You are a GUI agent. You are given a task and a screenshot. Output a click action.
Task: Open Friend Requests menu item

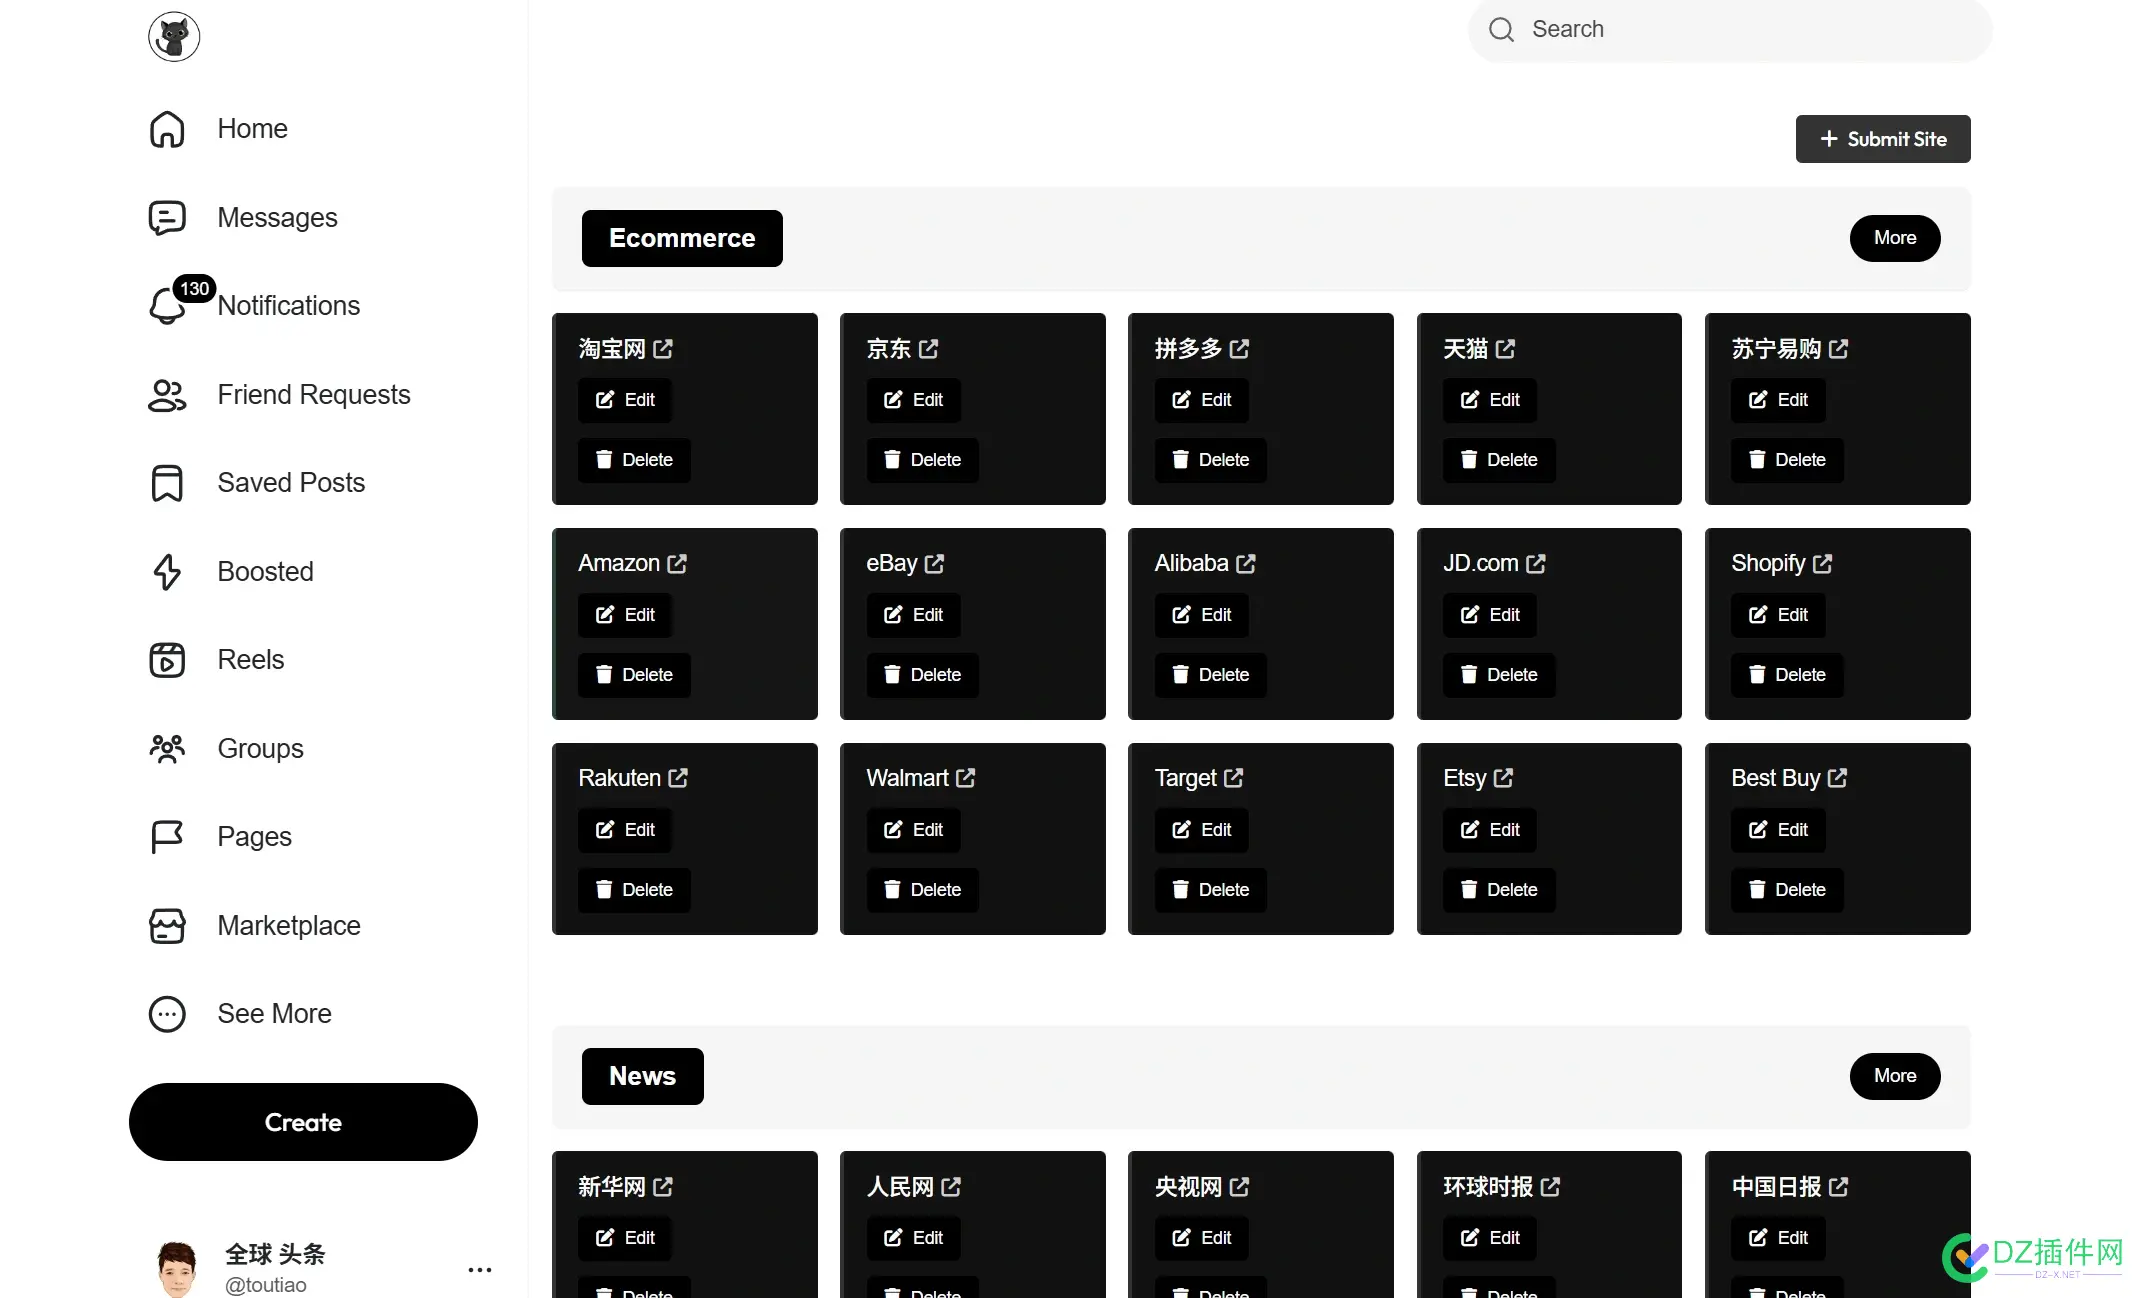(313, 395)
